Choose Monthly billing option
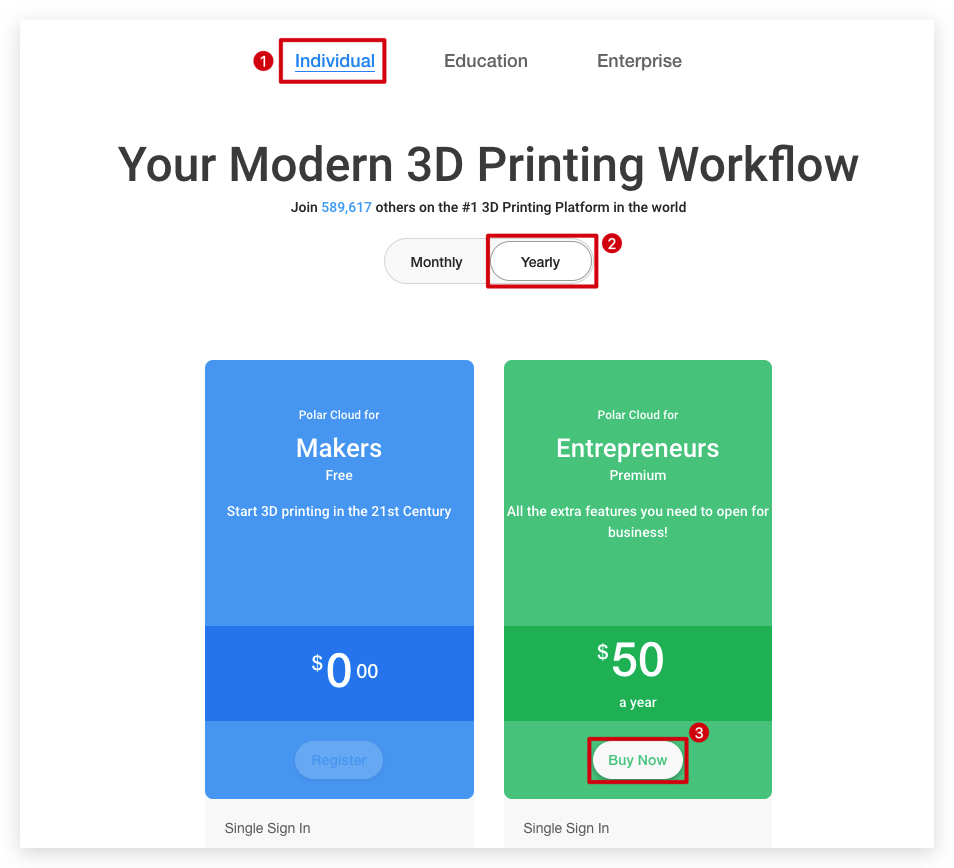Image resolution: width=954 pixels, height=868 pixels. pyautogui.click(x=436, y=262)
